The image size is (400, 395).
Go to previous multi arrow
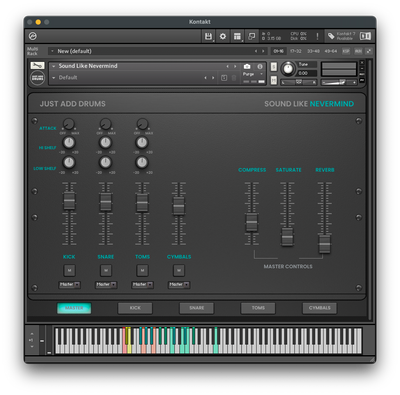click(256, 51)
